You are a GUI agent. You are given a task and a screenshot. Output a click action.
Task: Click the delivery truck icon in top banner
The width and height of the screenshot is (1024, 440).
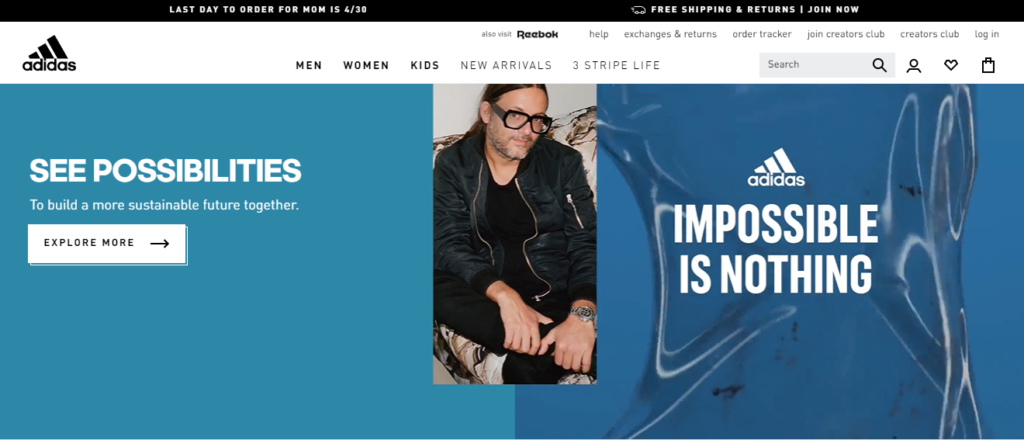(x=638, y=10)
